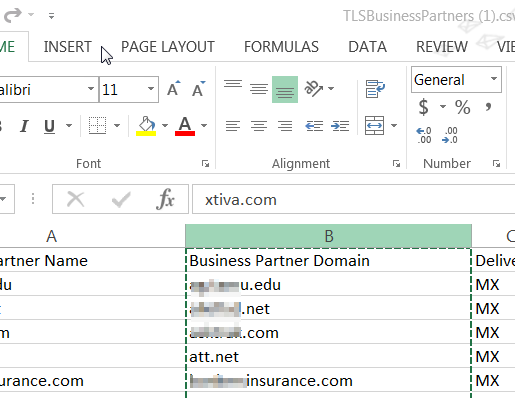Screen dimensions: 515x398
Task: Toggle underline formatting
Action: click(x=50, y=126)
